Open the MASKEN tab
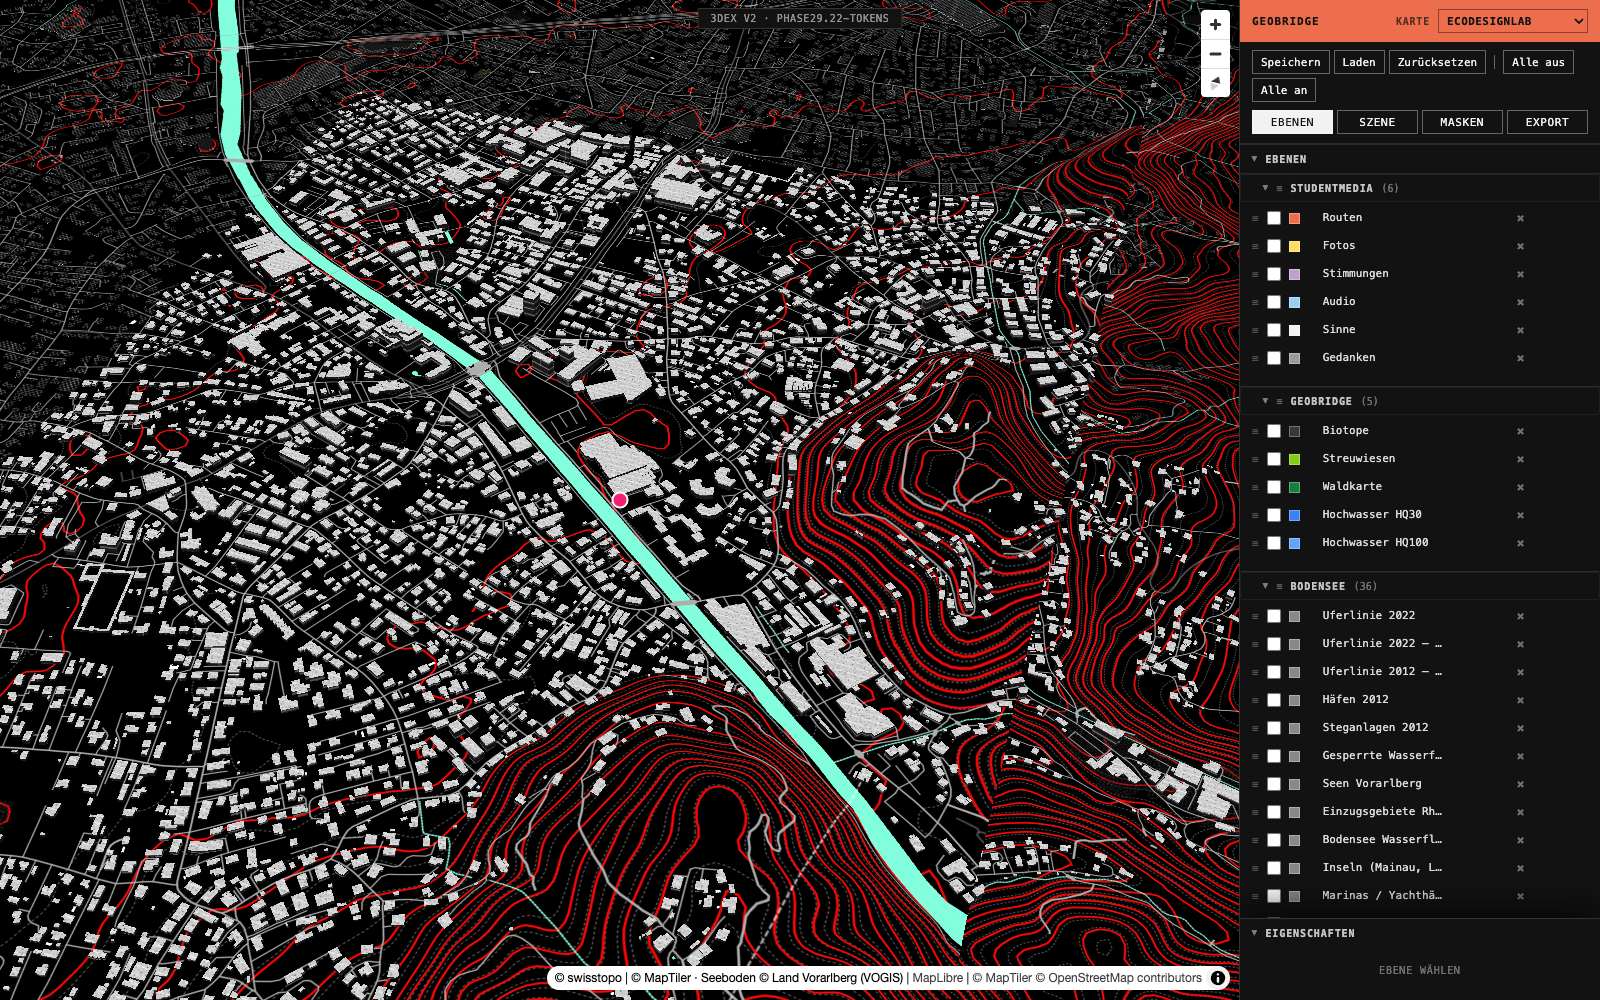1600x1000 pixels. click(x=1462, y=122)
